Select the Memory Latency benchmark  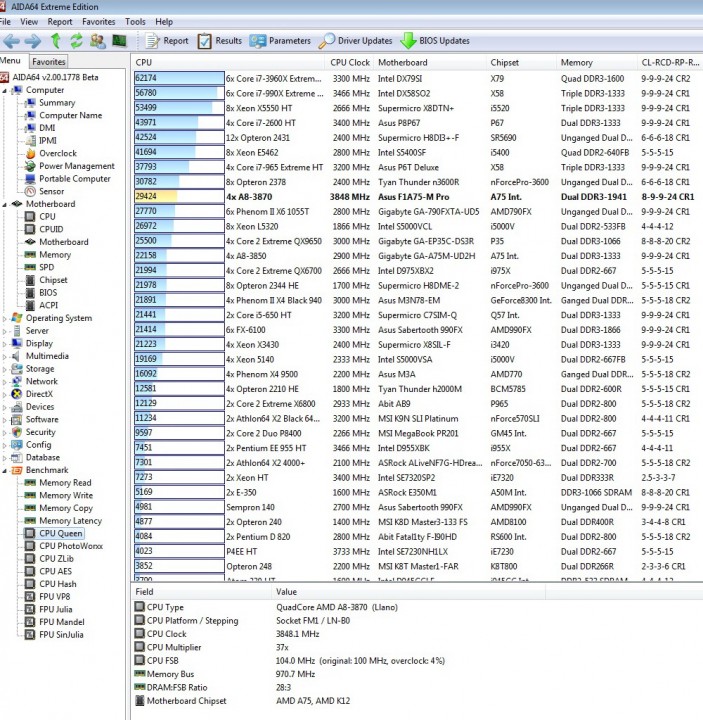pos(70,521)
